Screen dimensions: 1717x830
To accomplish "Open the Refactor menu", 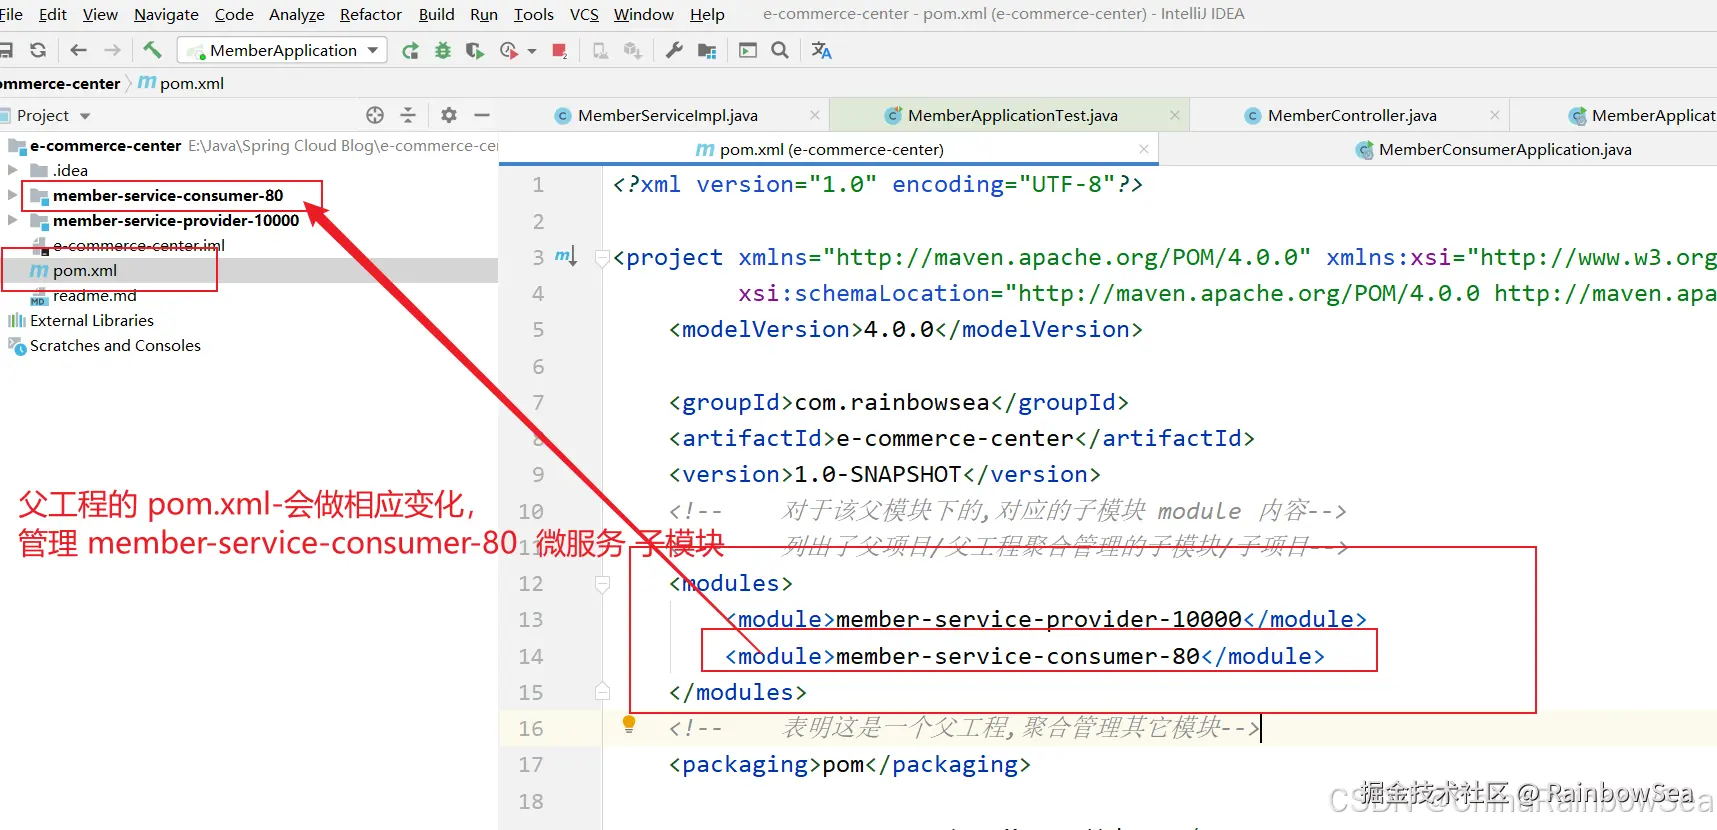I will (x=371, y=14).
